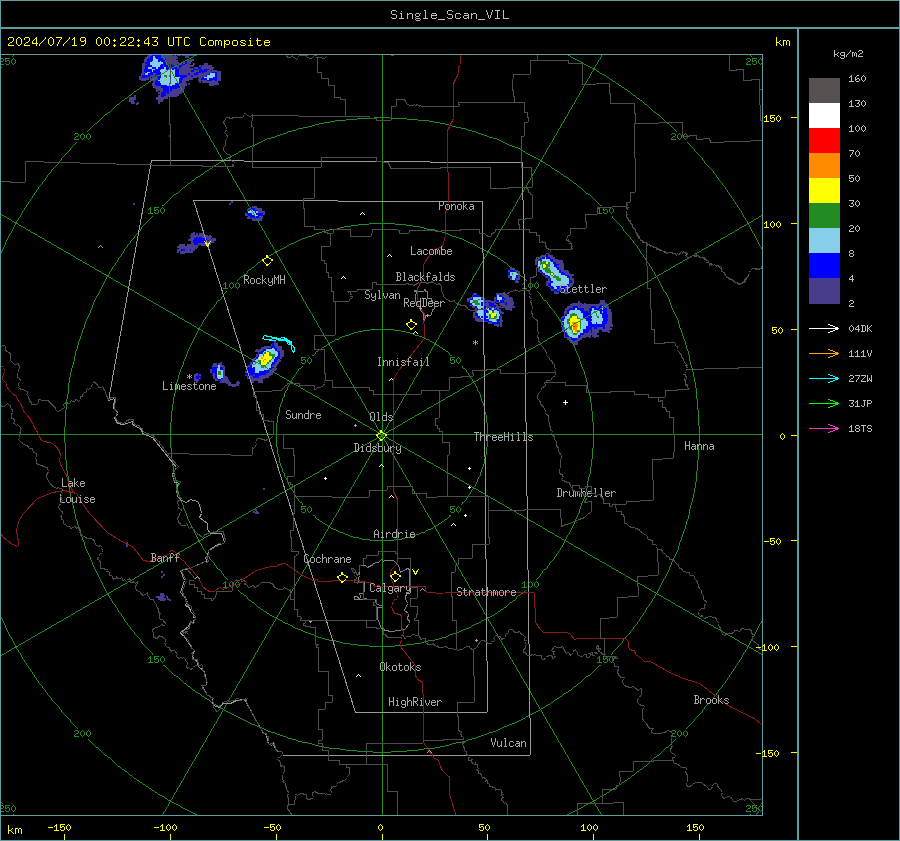
Task: Click the green 31JP arrow in the legend
Action: tap(824, 404)
